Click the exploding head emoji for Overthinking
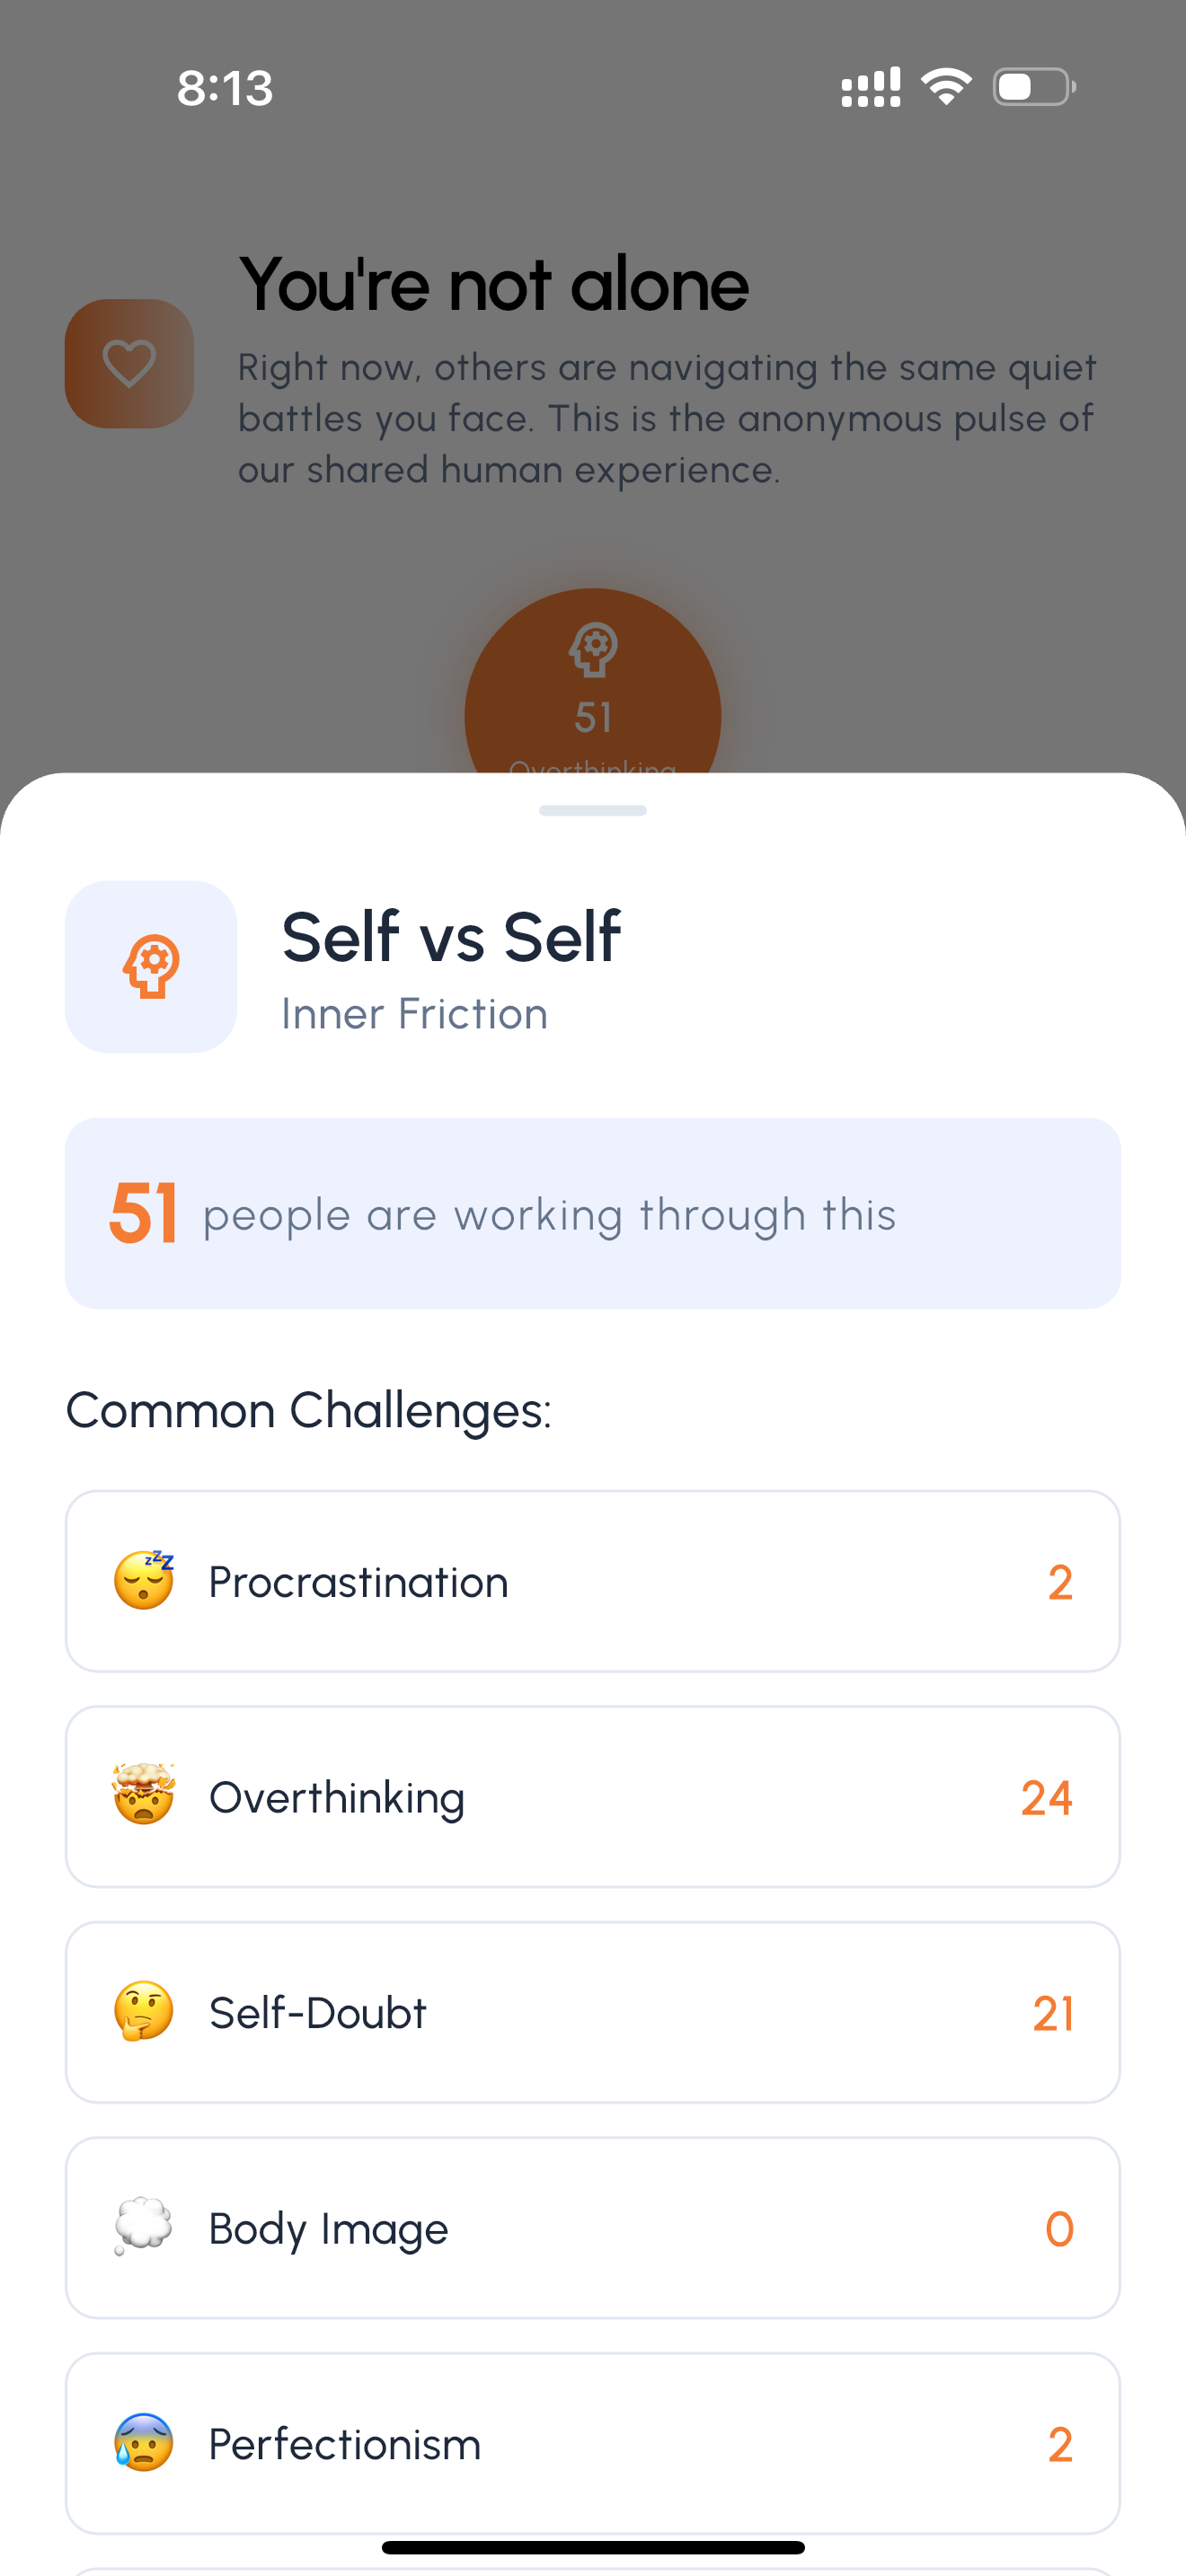 (143, 1796)
